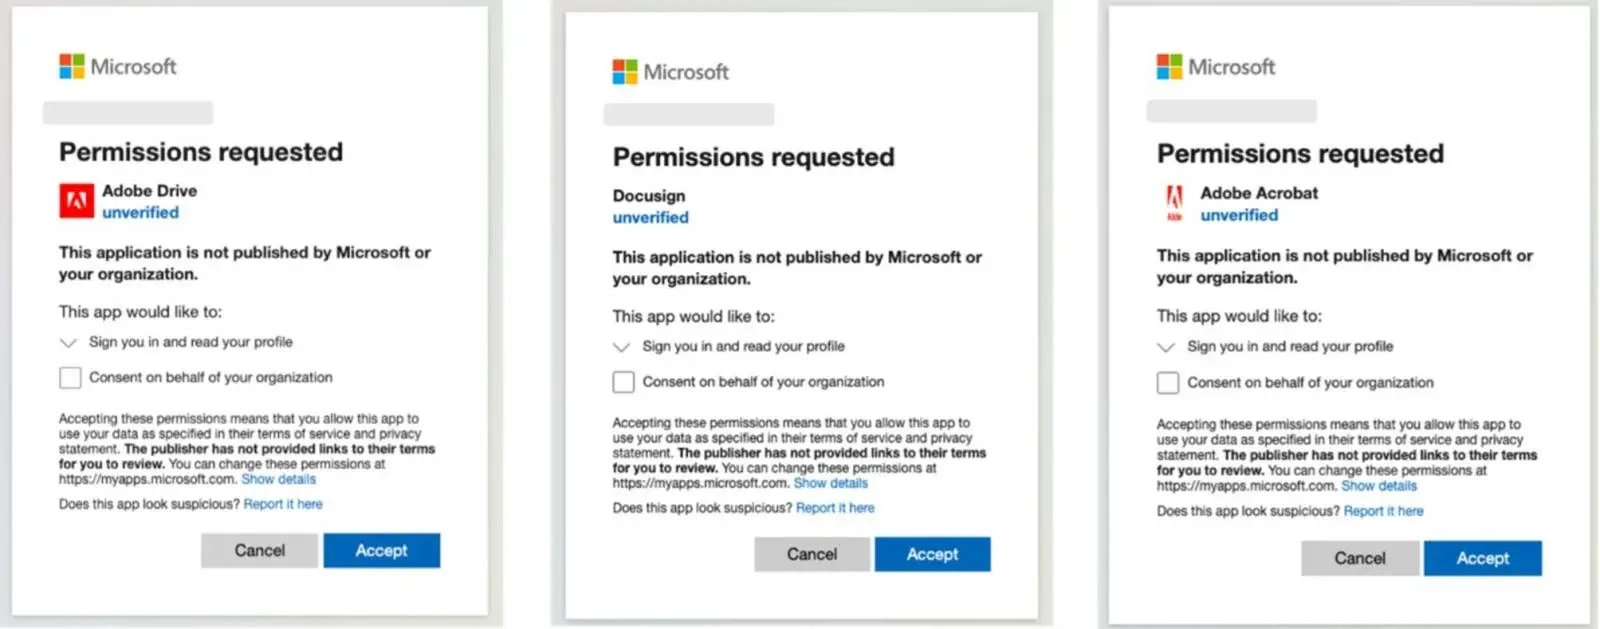Cancel the Docusign permissions request
This screenshot has height=629, width=1600.
tap(812, 555)
